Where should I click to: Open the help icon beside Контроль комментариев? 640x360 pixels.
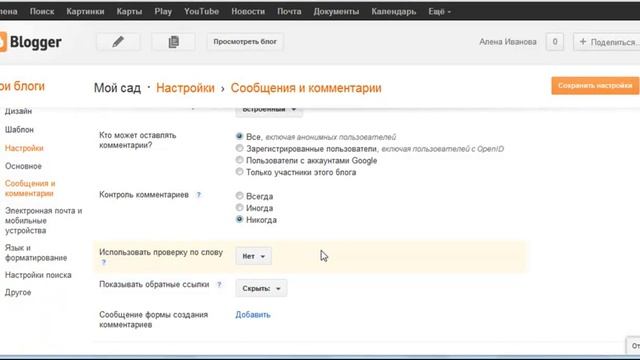pos(199,195)
